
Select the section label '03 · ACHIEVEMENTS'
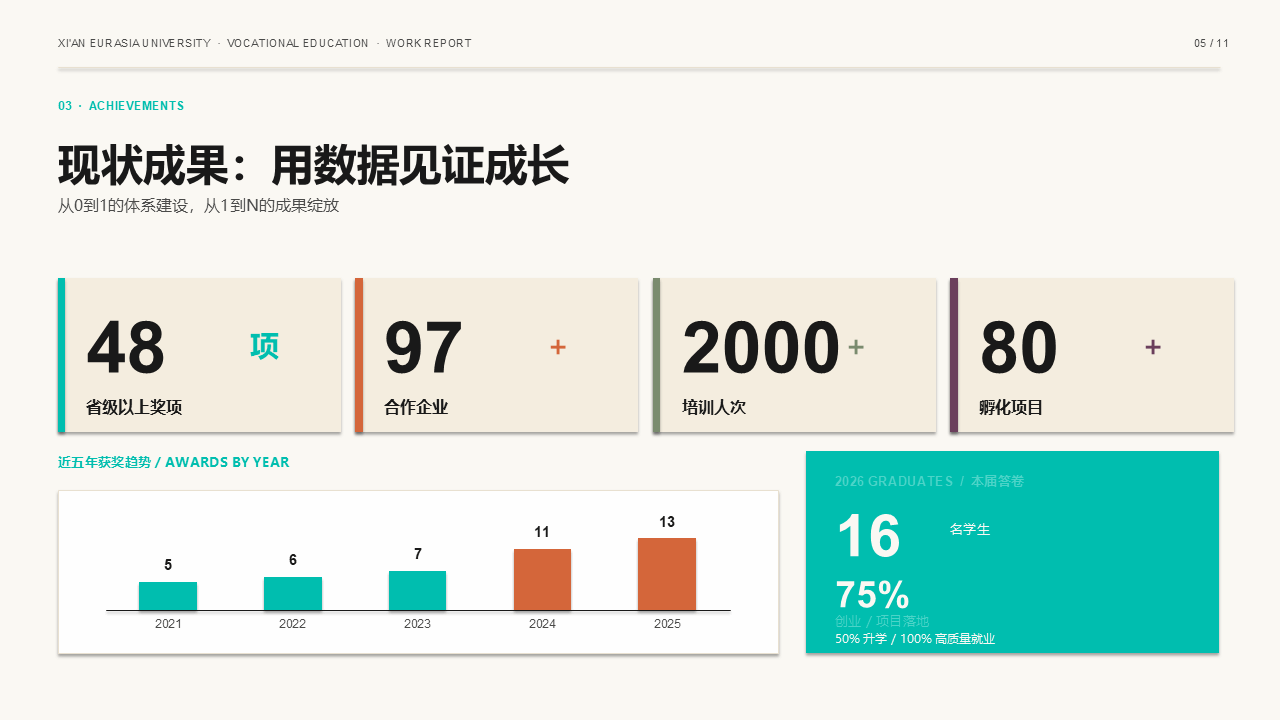pos(121,106)
